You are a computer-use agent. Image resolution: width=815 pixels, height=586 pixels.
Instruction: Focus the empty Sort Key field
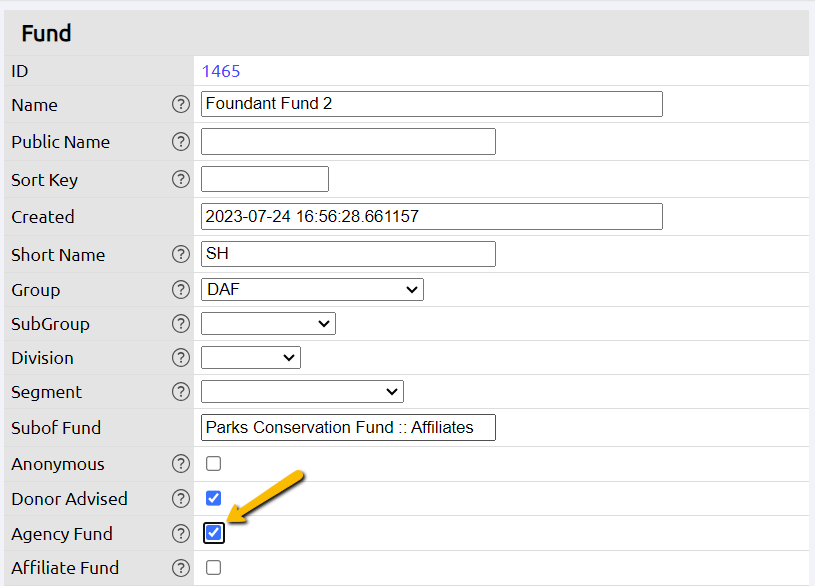tap(265, 179)
